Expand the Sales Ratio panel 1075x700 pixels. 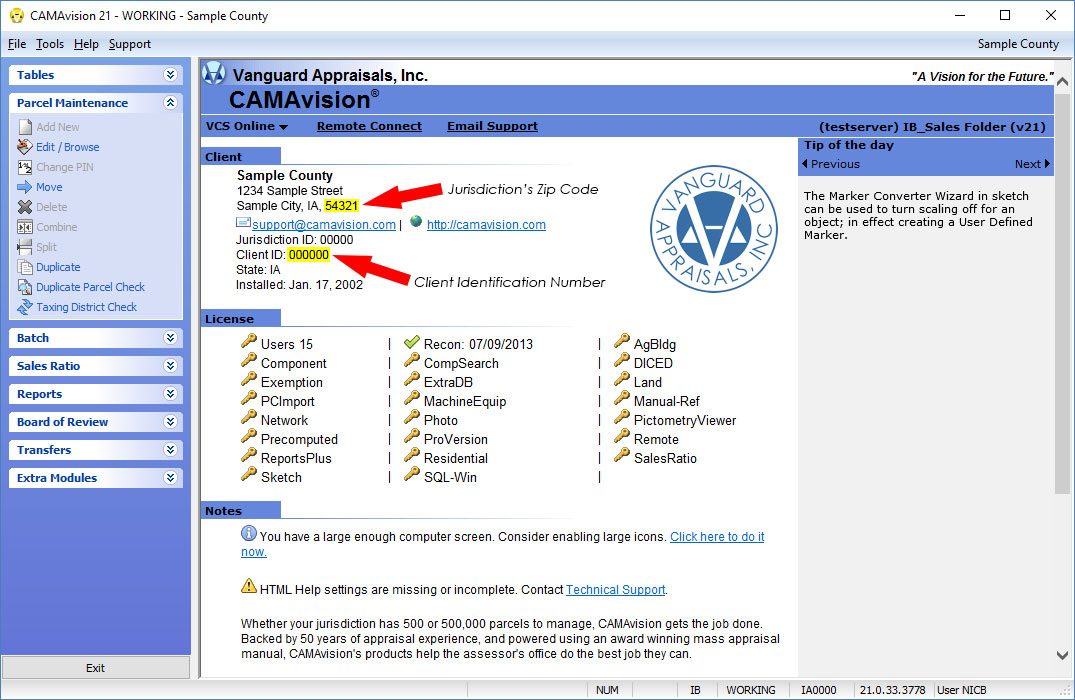tap(170, 366)
